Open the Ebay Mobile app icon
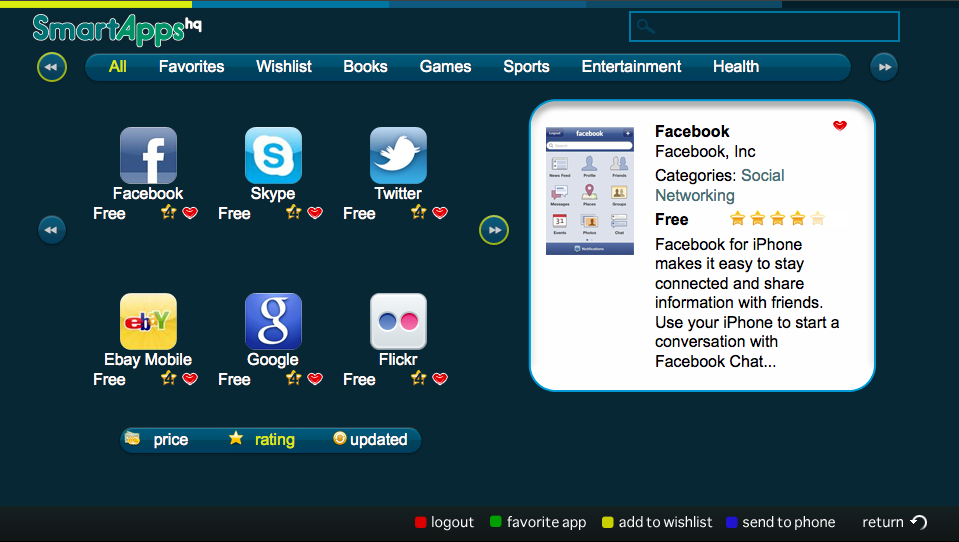 [148, 321]
